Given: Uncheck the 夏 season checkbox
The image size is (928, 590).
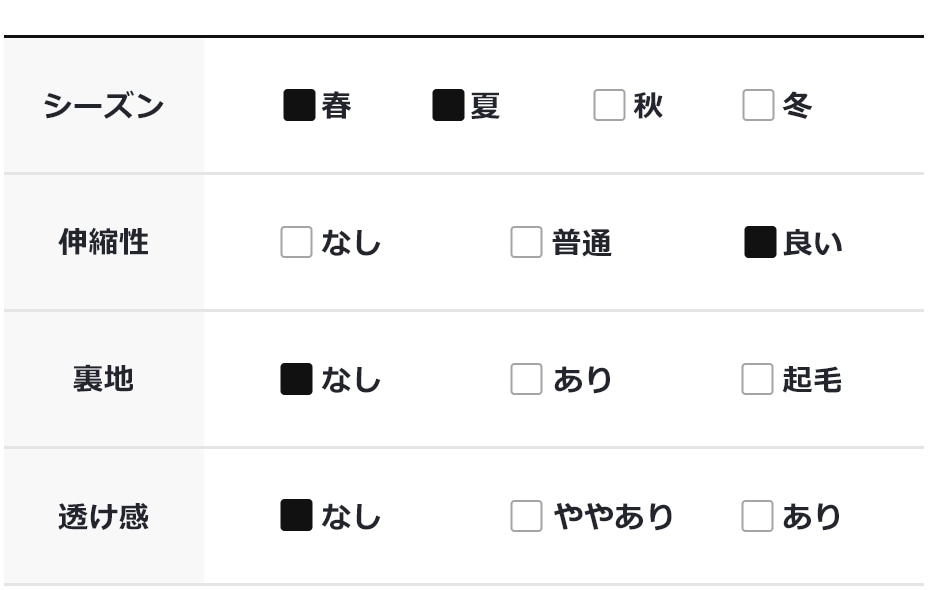Looking at the screenshot, I should [448, 105].
